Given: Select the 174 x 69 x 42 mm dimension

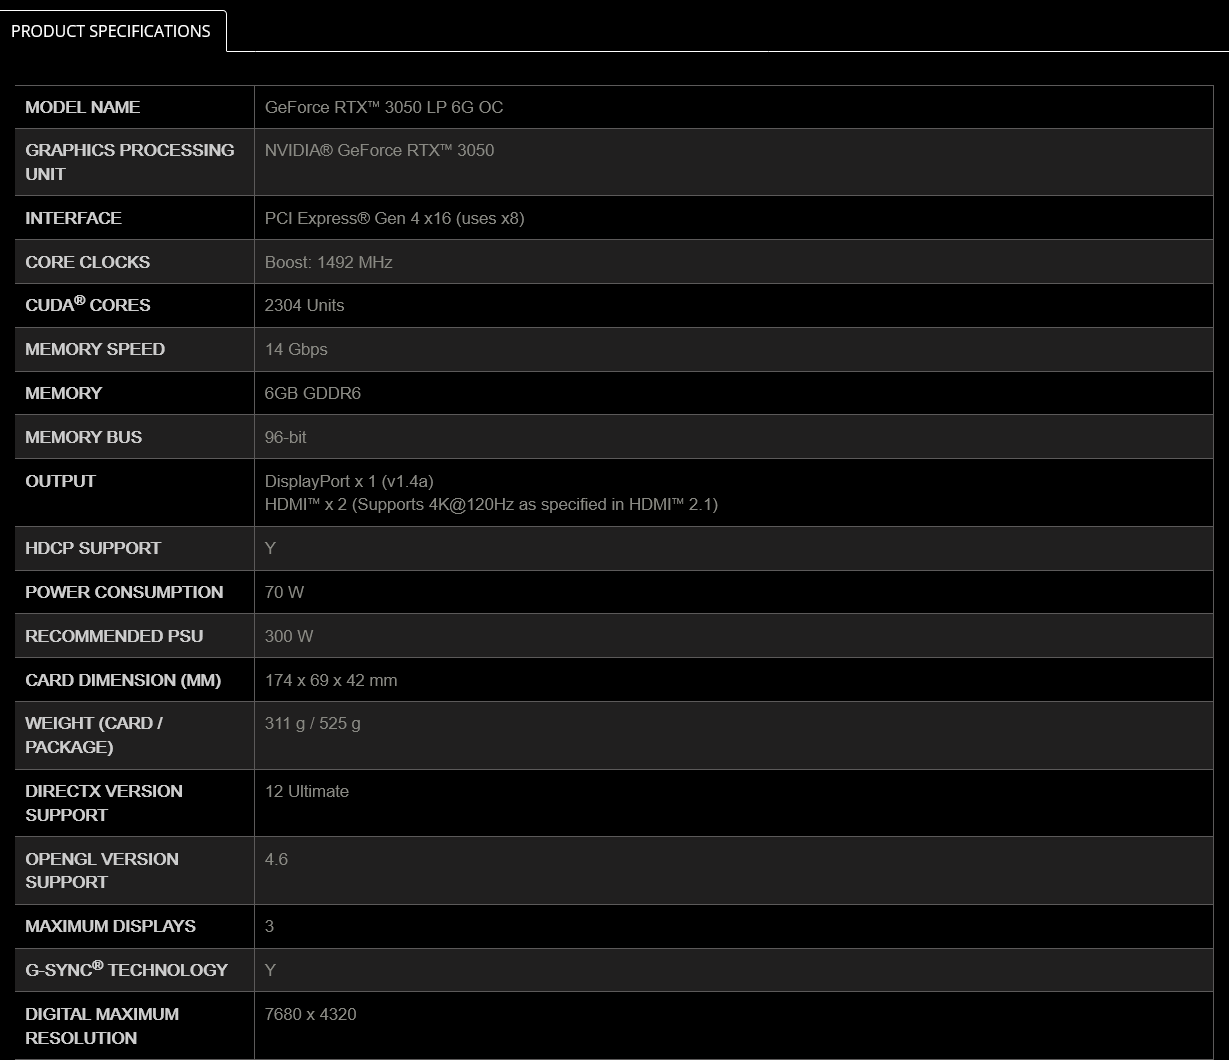Looking at the screenshot, I should point(331,680).
